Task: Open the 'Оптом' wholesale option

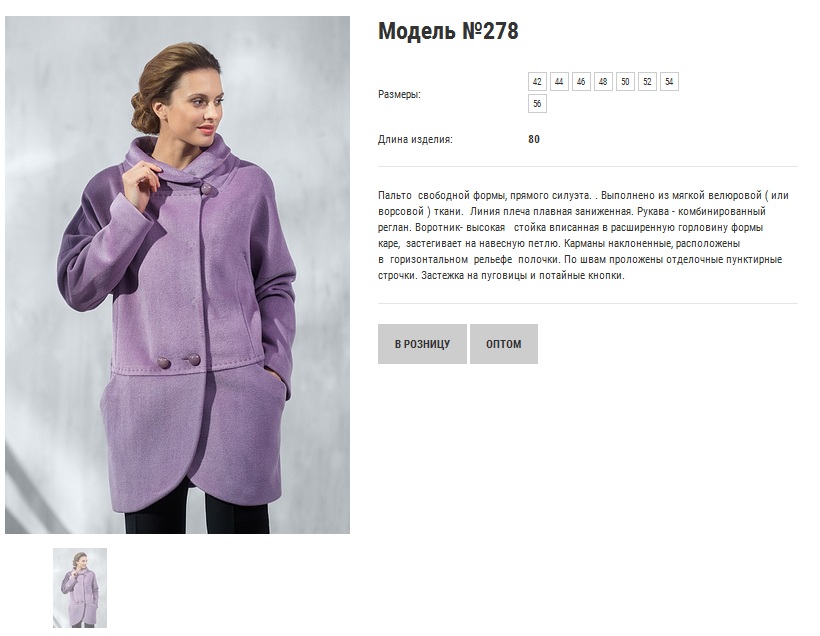Action: click(504, 344)
